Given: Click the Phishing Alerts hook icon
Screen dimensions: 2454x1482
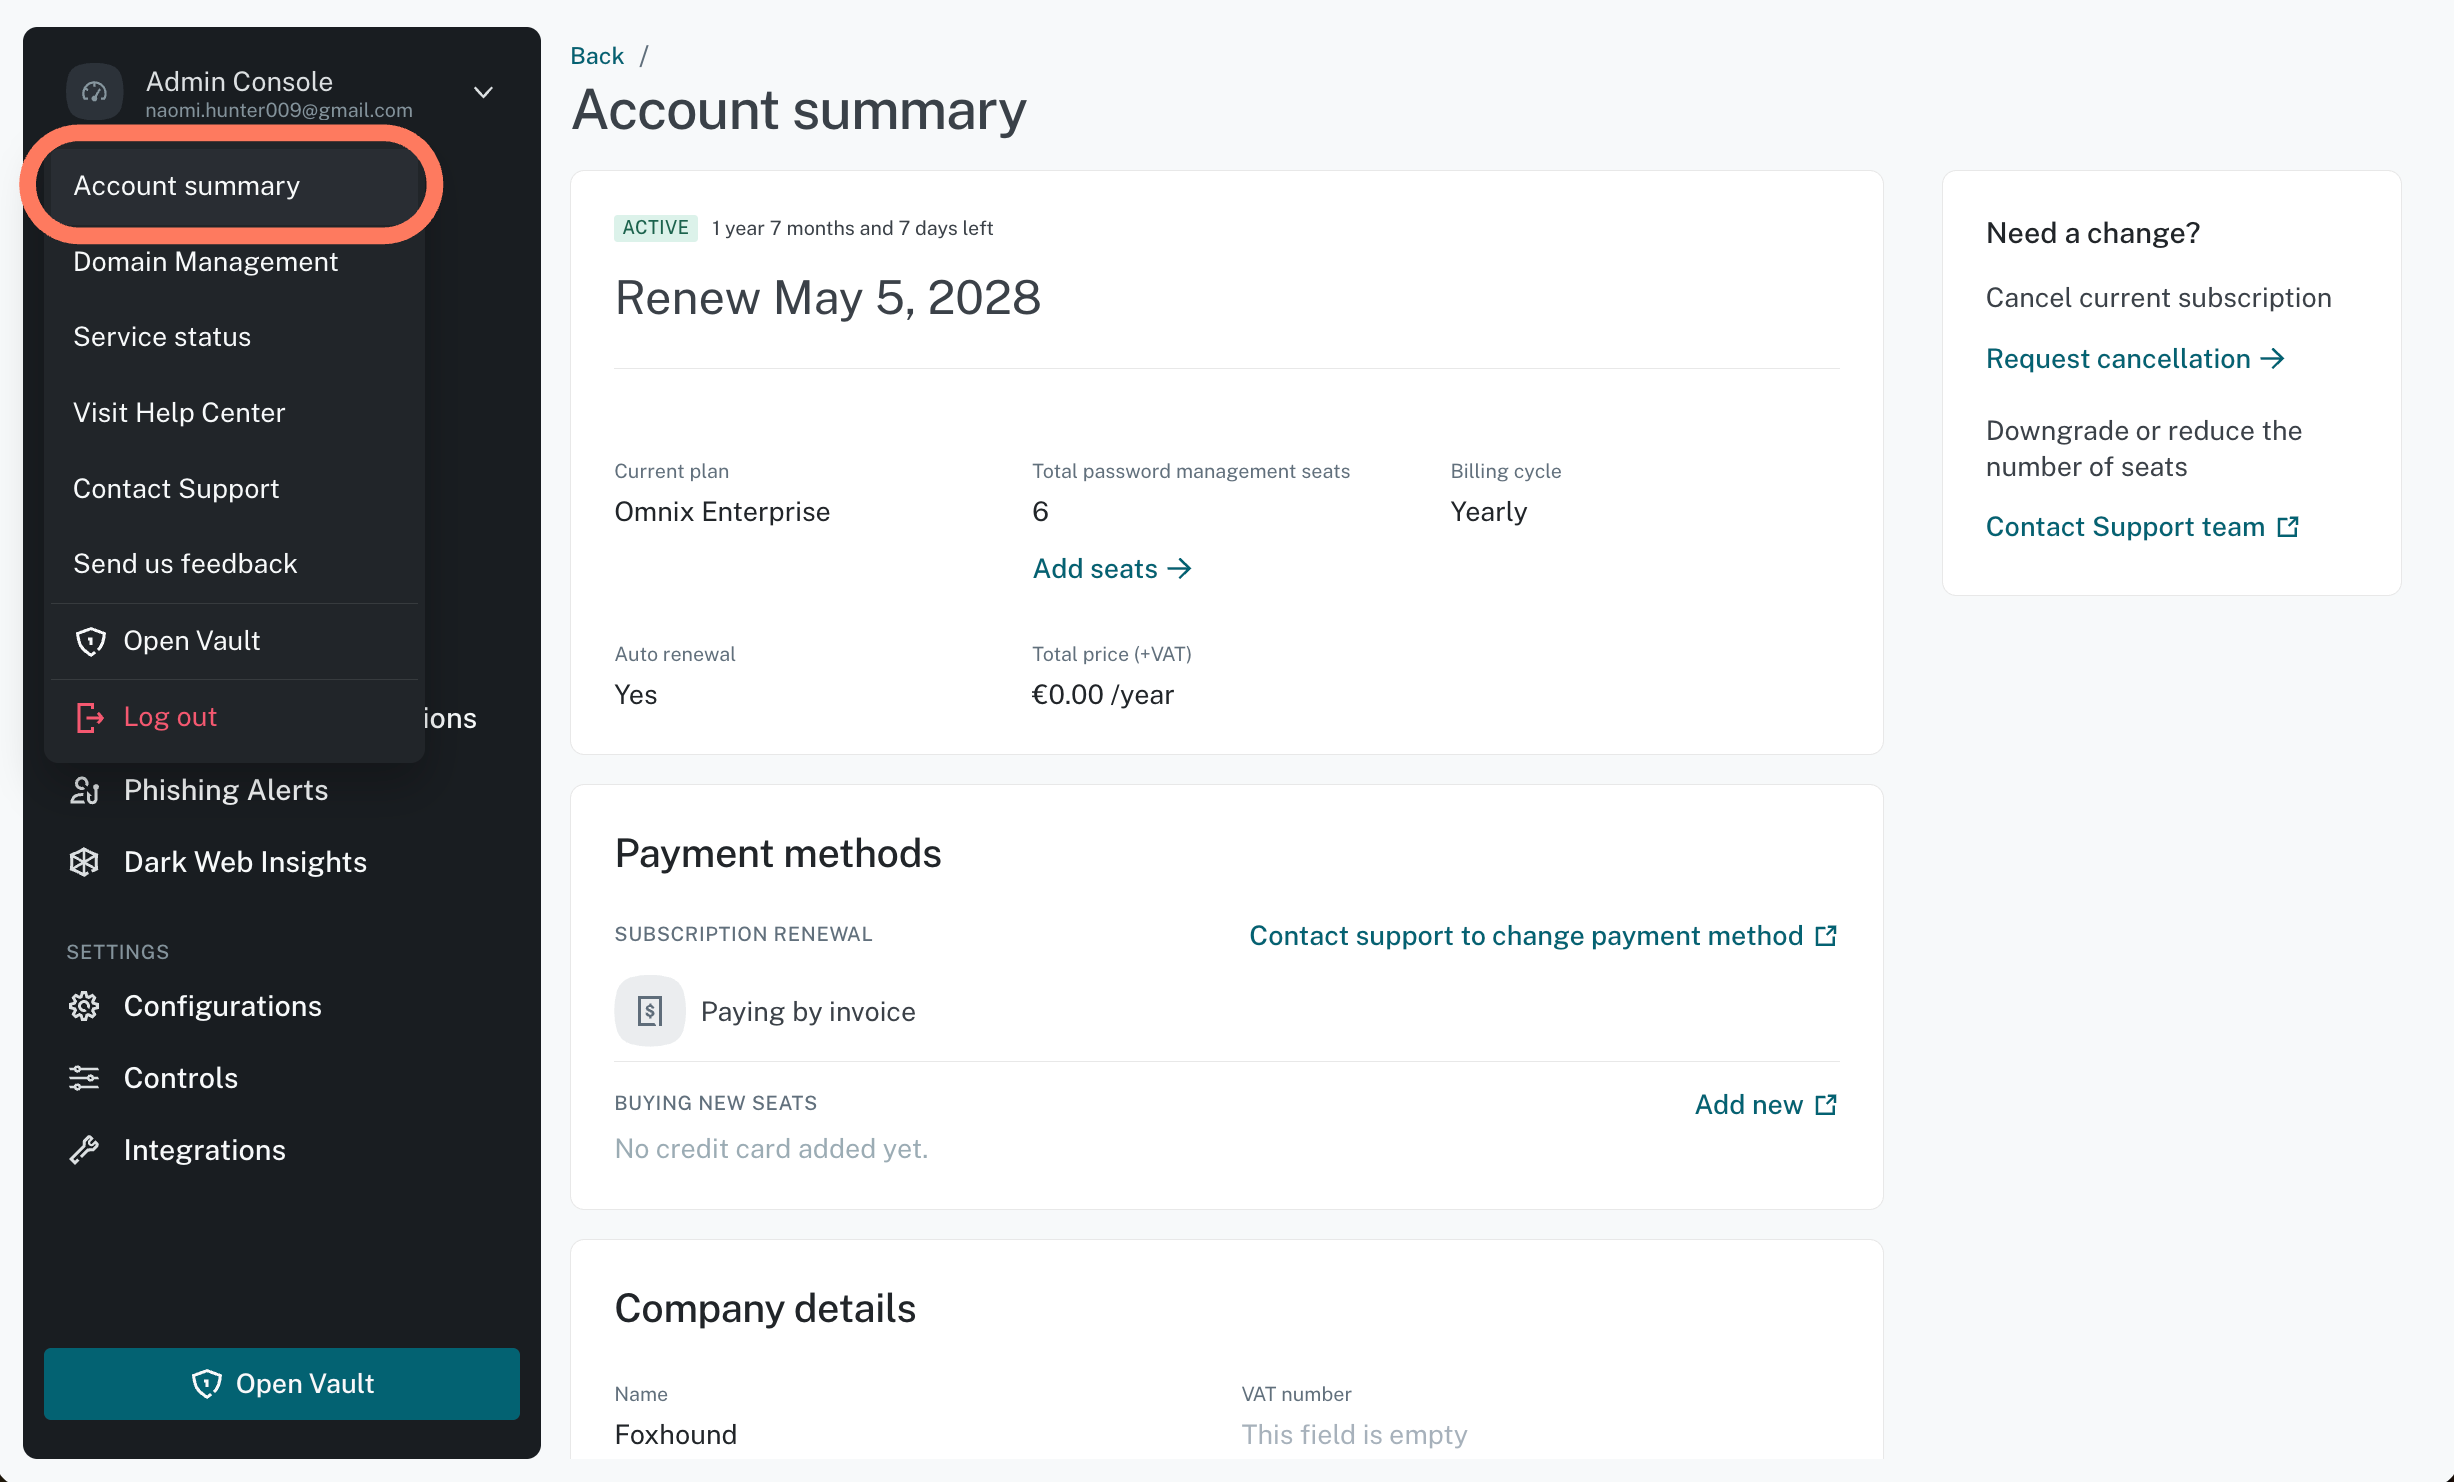Looking at the screenshot, I should tap(84, 790).
